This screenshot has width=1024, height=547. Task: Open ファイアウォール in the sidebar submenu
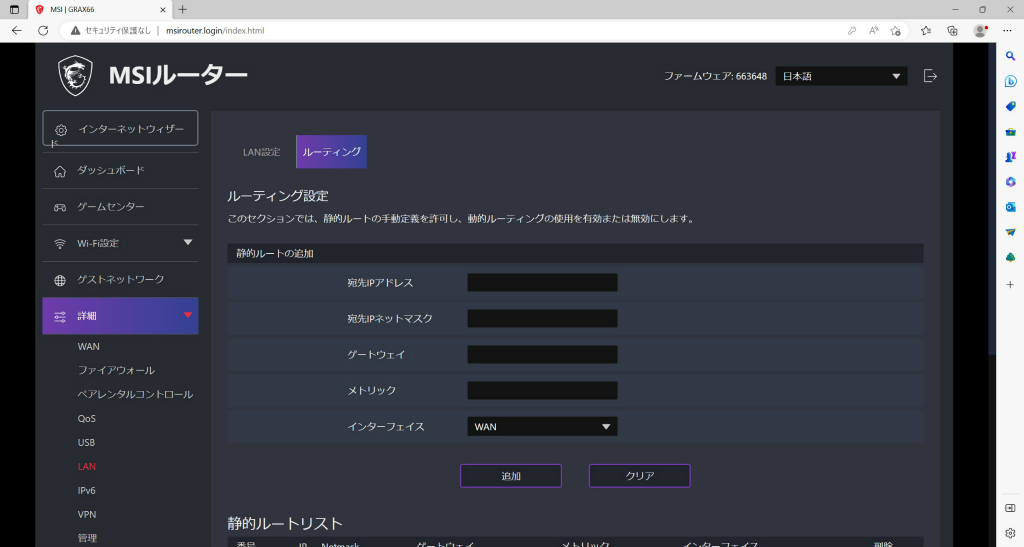(116, 370)
